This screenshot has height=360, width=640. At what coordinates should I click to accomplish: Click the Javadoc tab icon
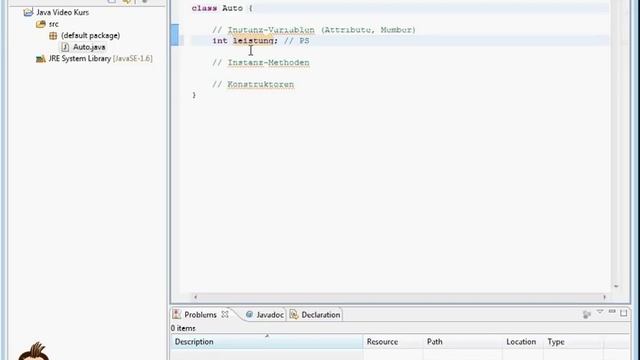click(249, 315)
